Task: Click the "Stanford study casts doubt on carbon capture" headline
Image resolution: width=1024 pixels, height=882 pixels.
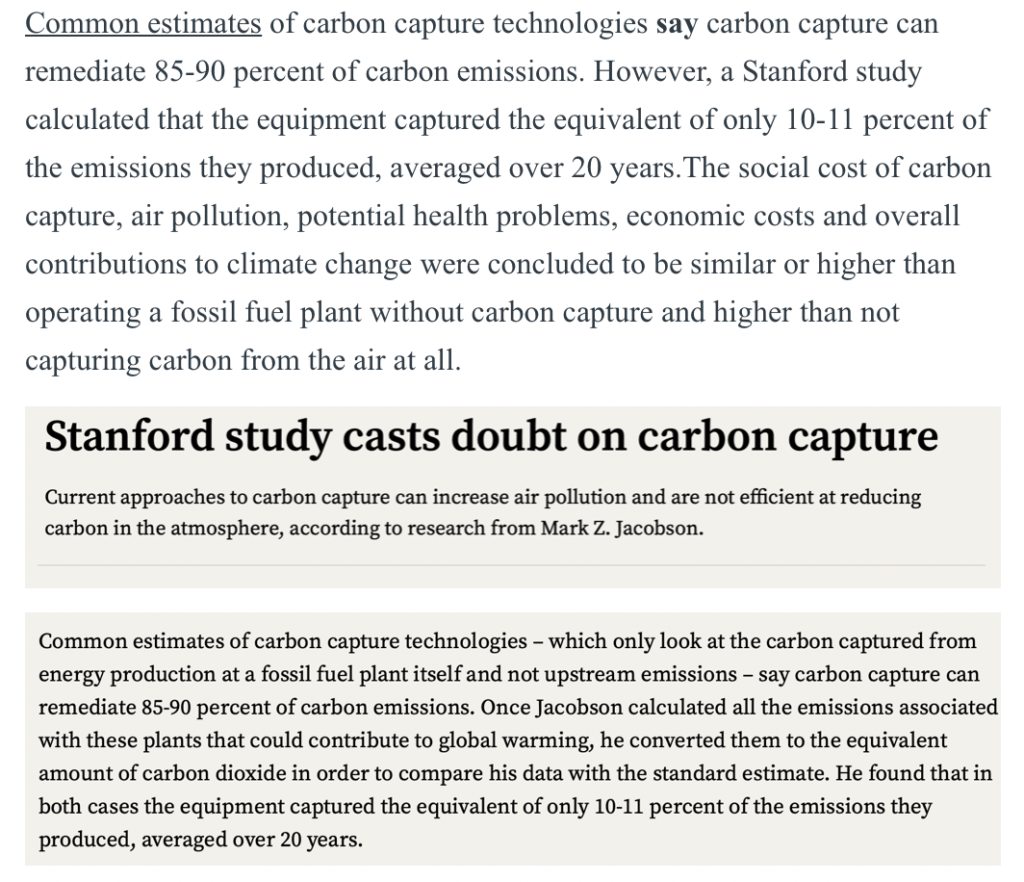Action: (x=491, y=437)
